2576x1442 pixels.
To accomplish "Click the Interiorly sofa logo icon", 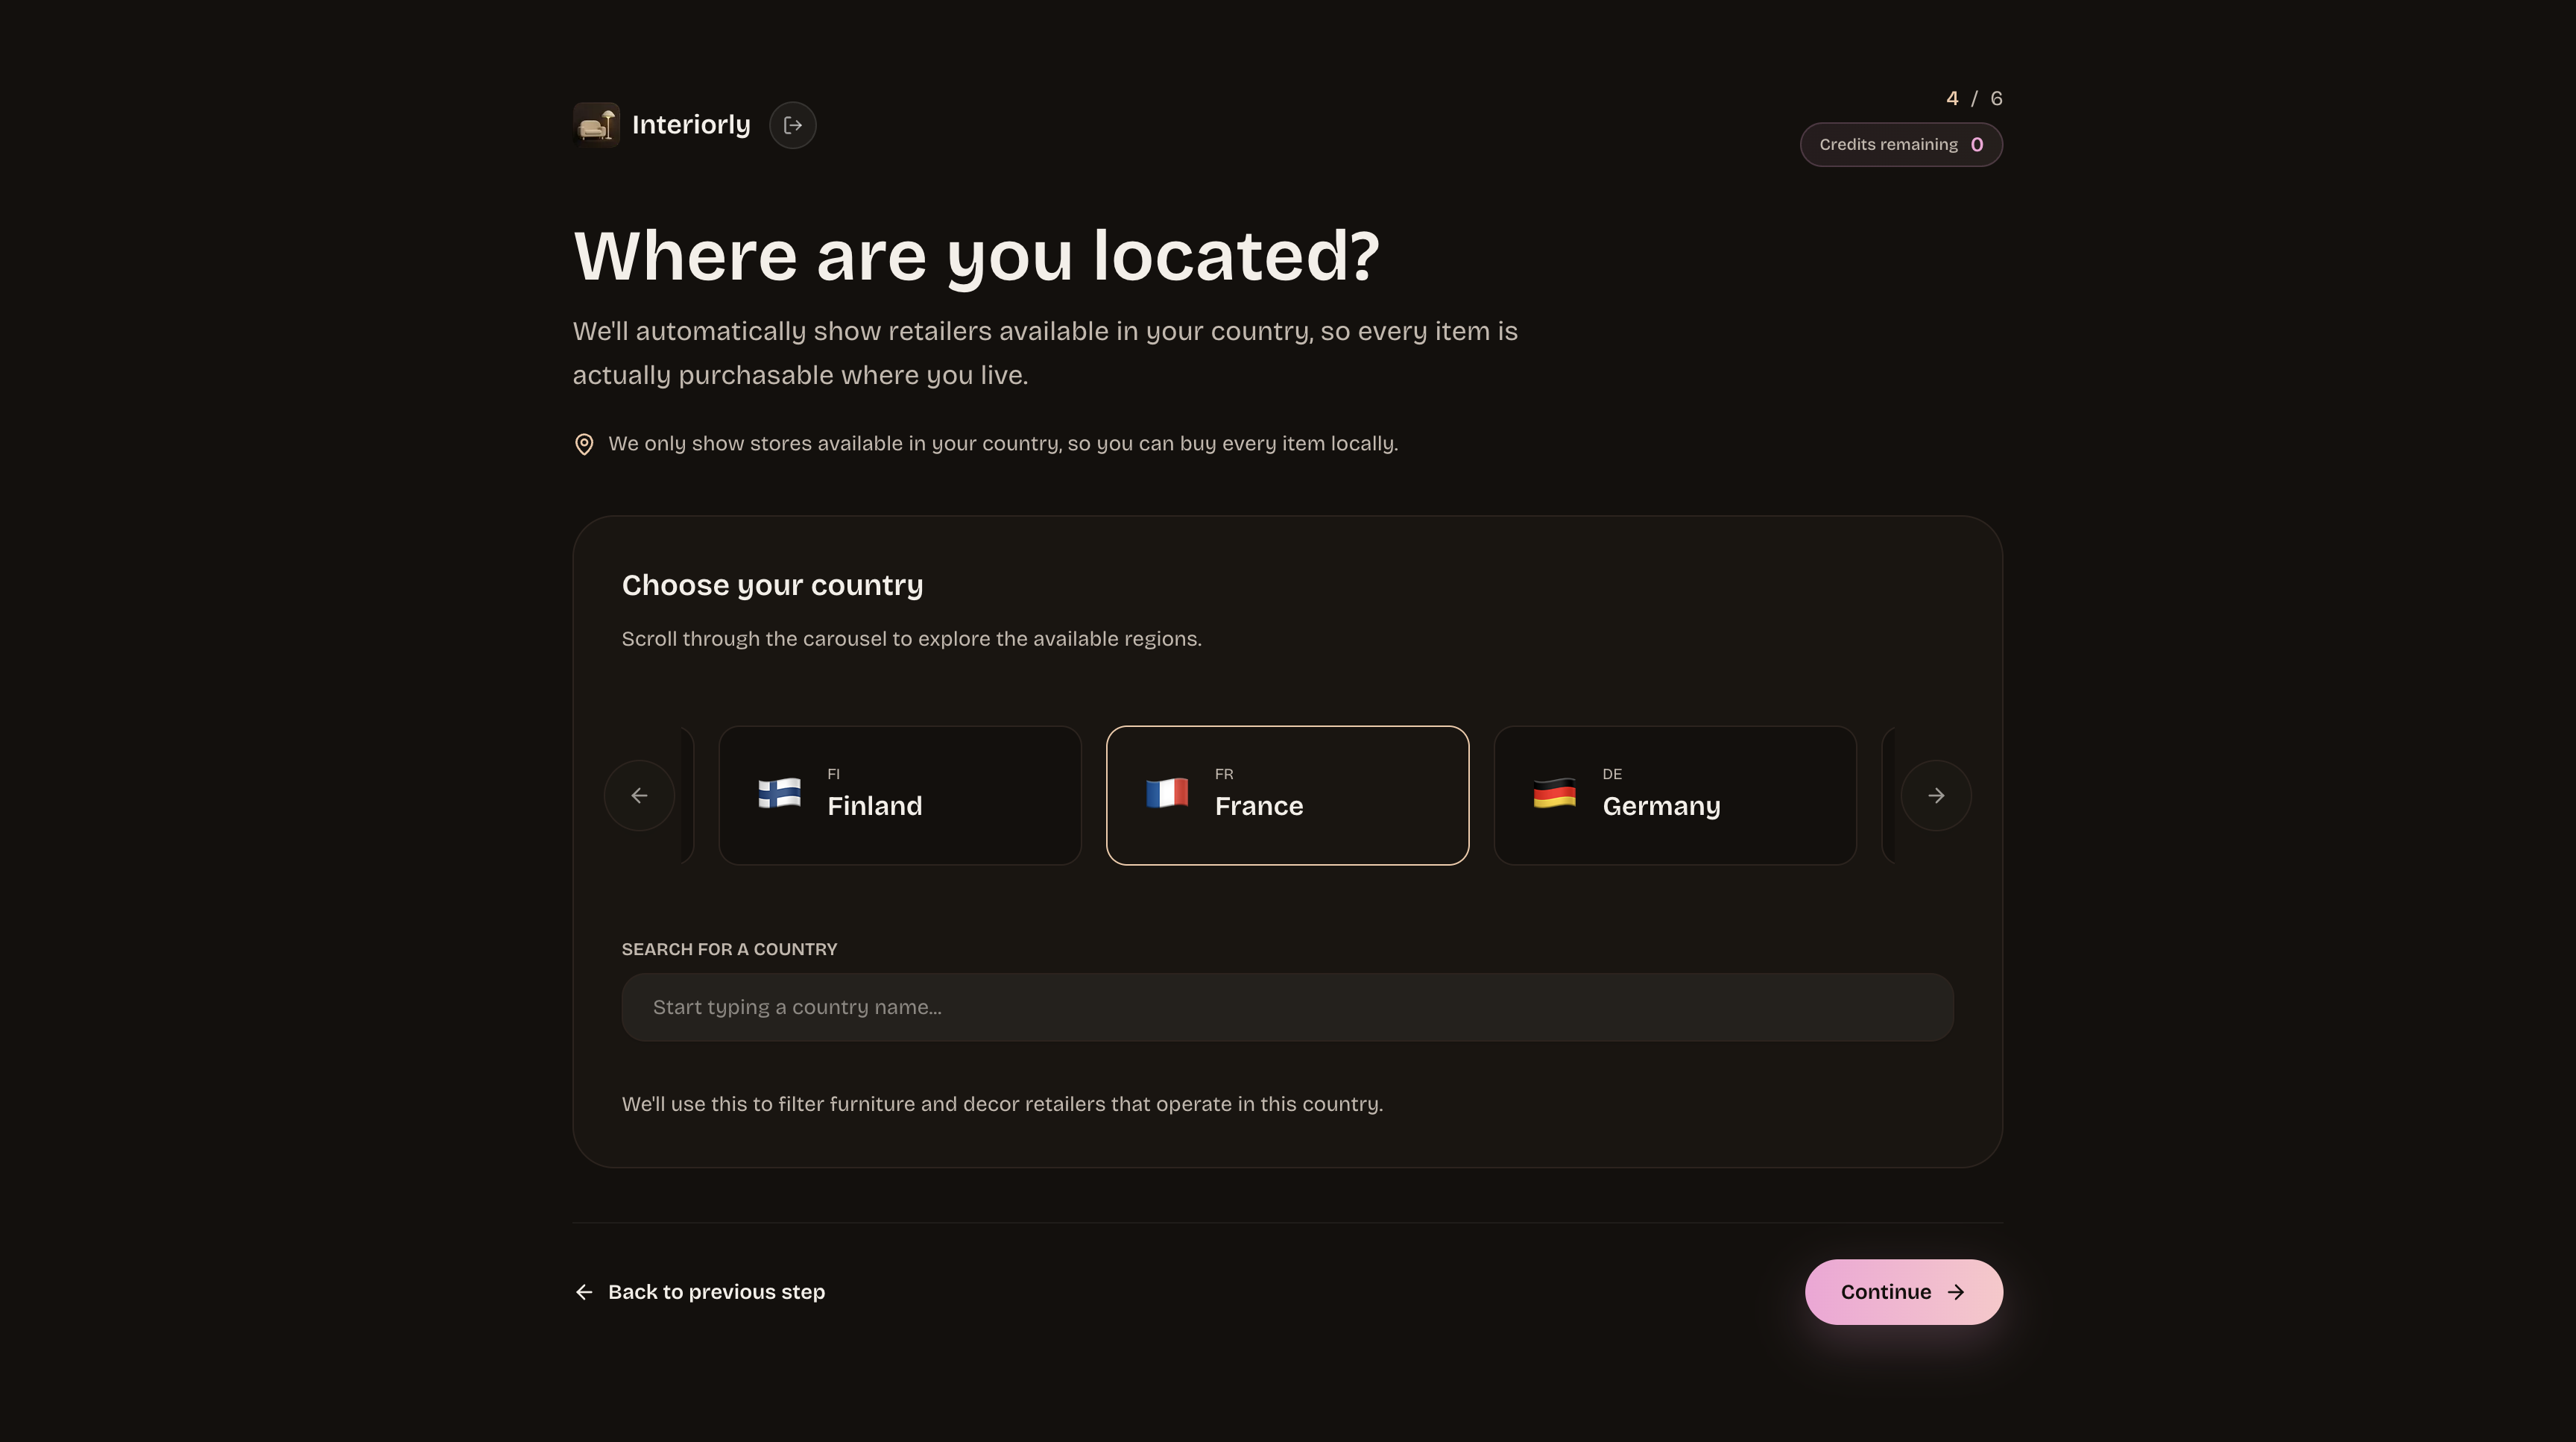I will click(597, 124).
